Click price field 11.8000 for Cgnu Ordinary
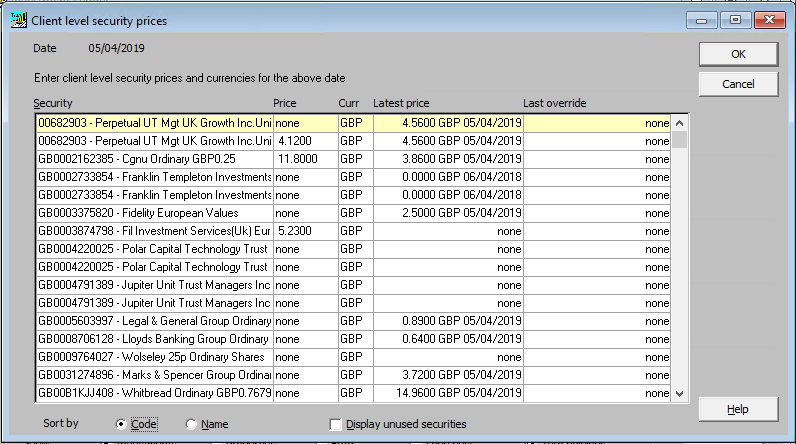The width and height of the screenshot is (796, 444). coord(306,159)
